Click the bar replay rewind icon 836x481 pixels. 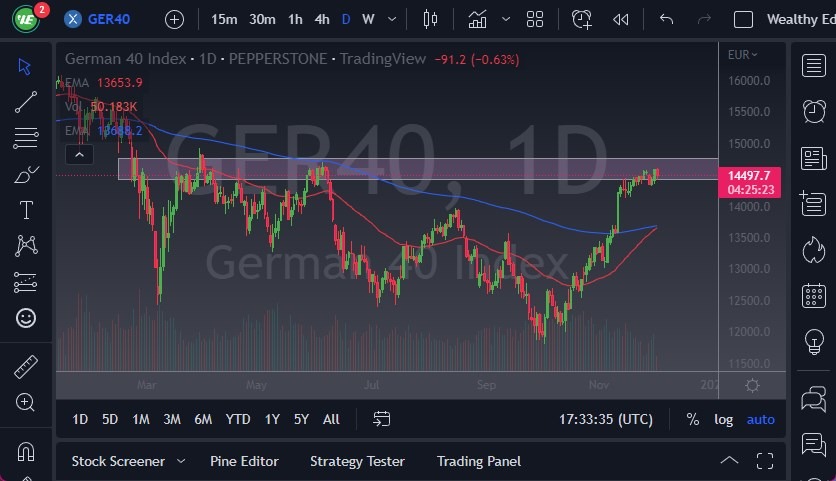coord(621,19)
